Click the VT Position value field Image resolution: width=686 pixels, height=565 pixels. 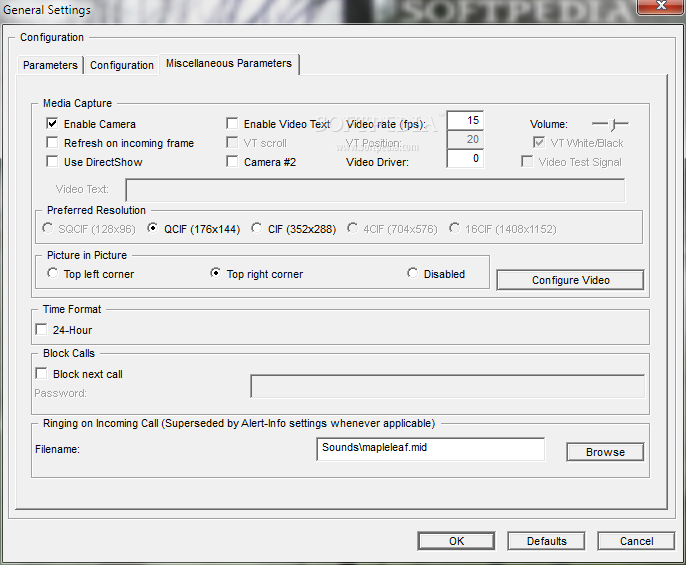point(465,140)
